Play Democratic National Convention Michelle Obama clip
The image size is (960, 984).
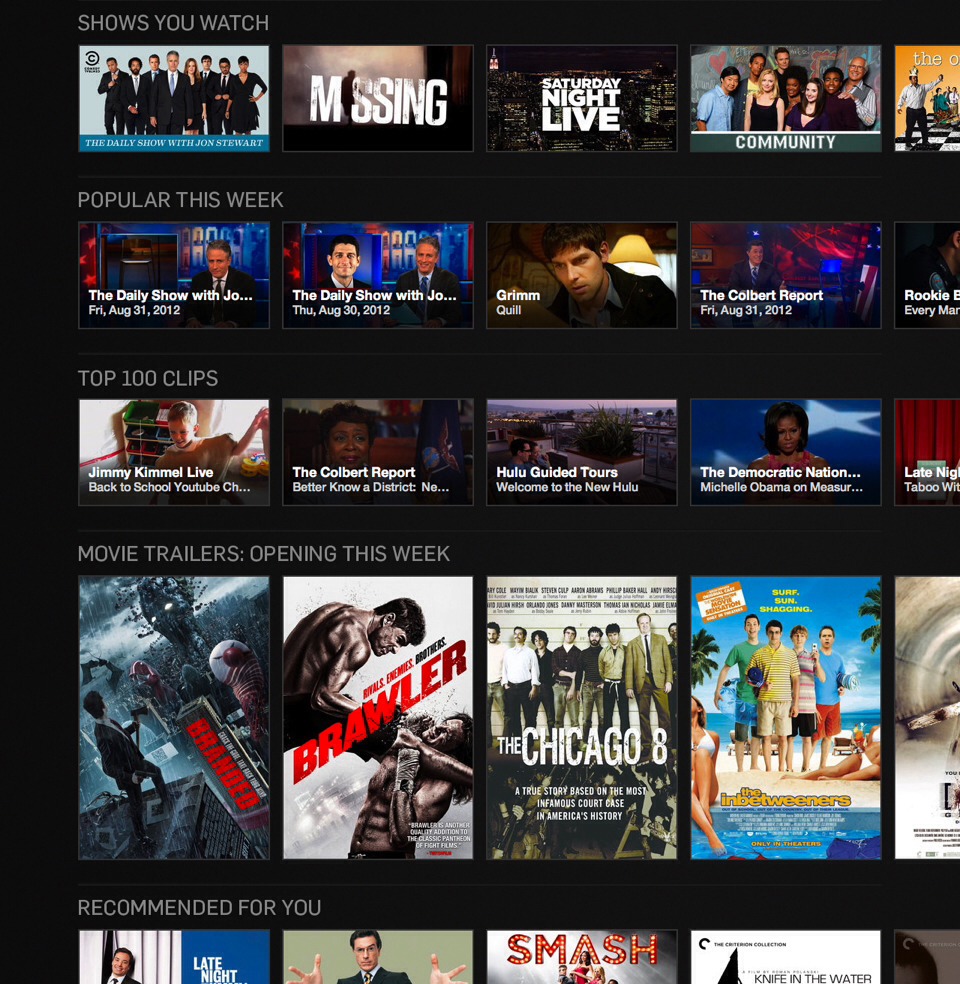point(786,452)
